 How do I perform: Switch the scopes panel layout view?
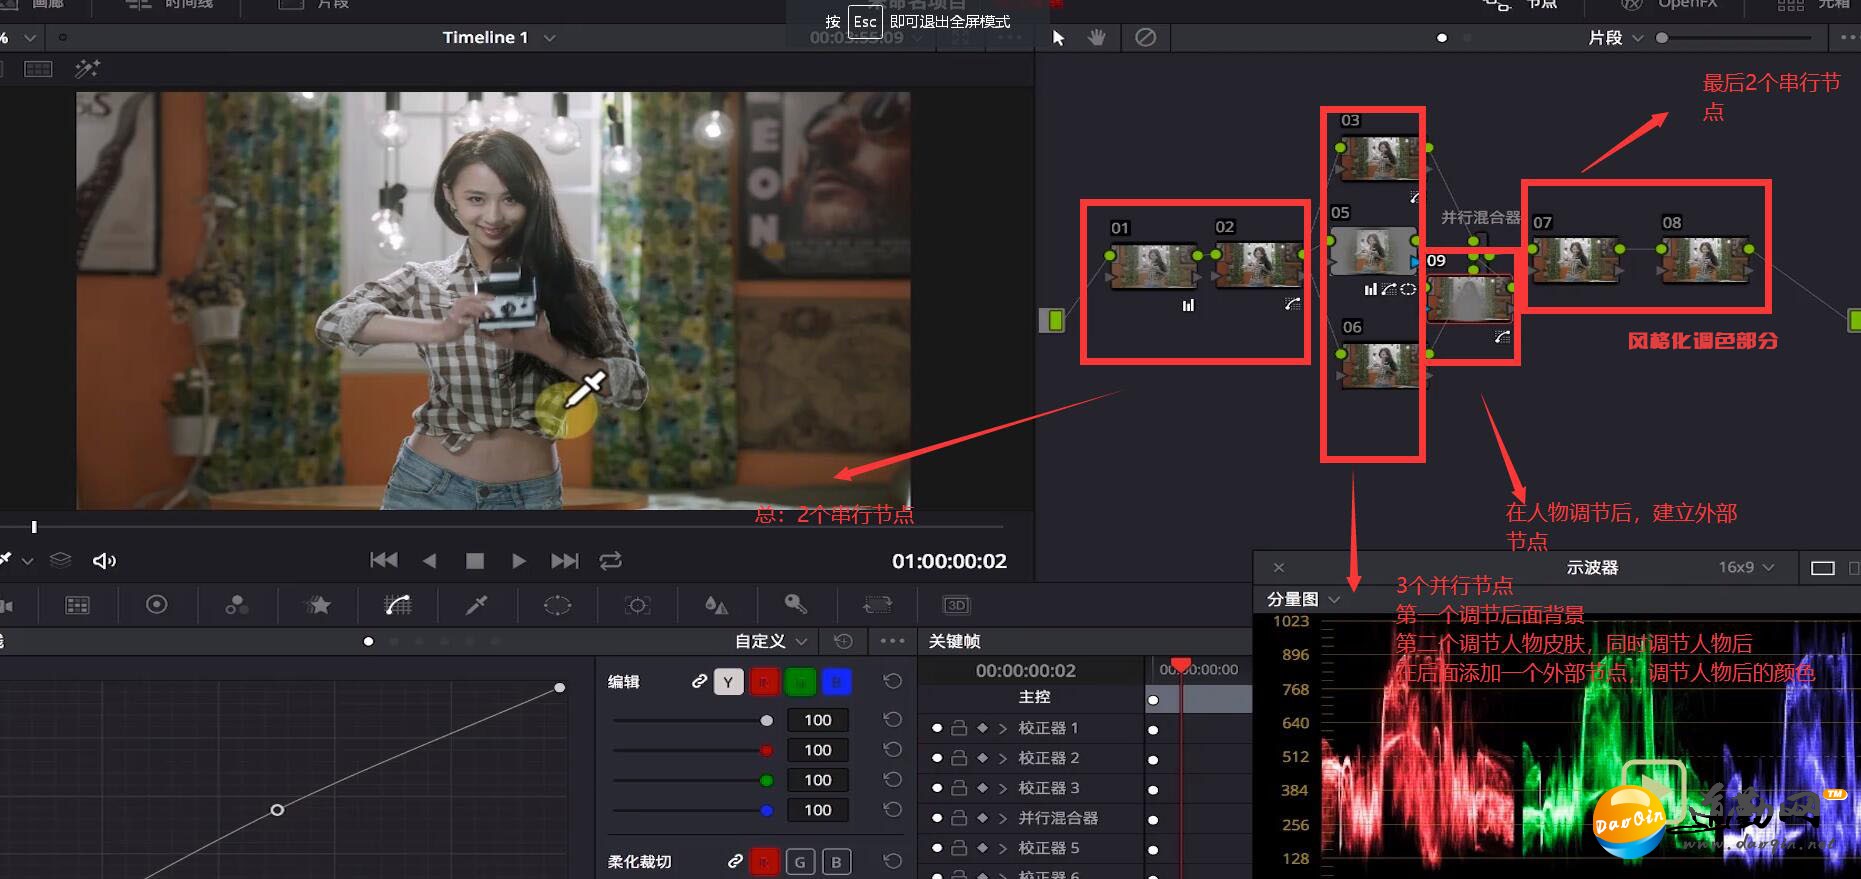1823,568
